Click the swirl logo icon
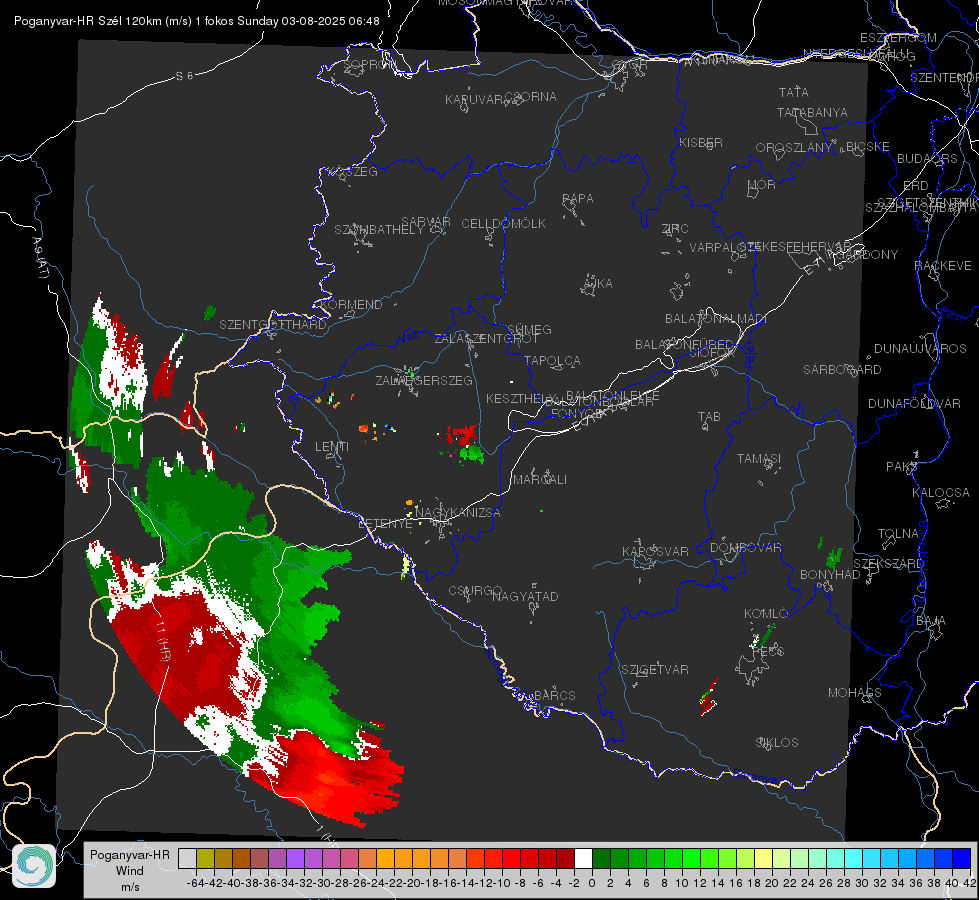Image resolution: width=979 pixels, height=900 pixels. pyautogui.click(x=34, y=866)
